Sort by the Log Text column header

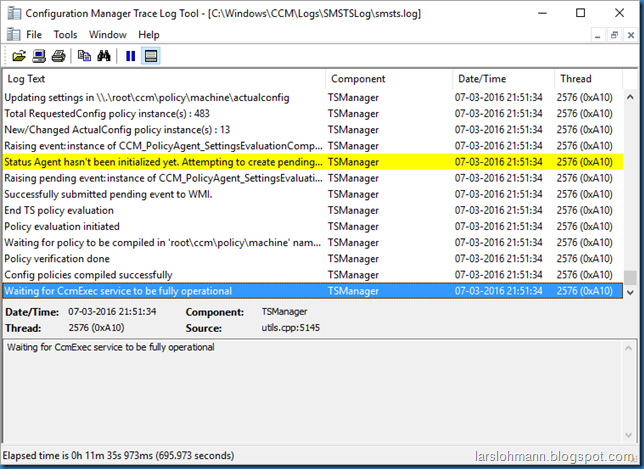(164, 79)
